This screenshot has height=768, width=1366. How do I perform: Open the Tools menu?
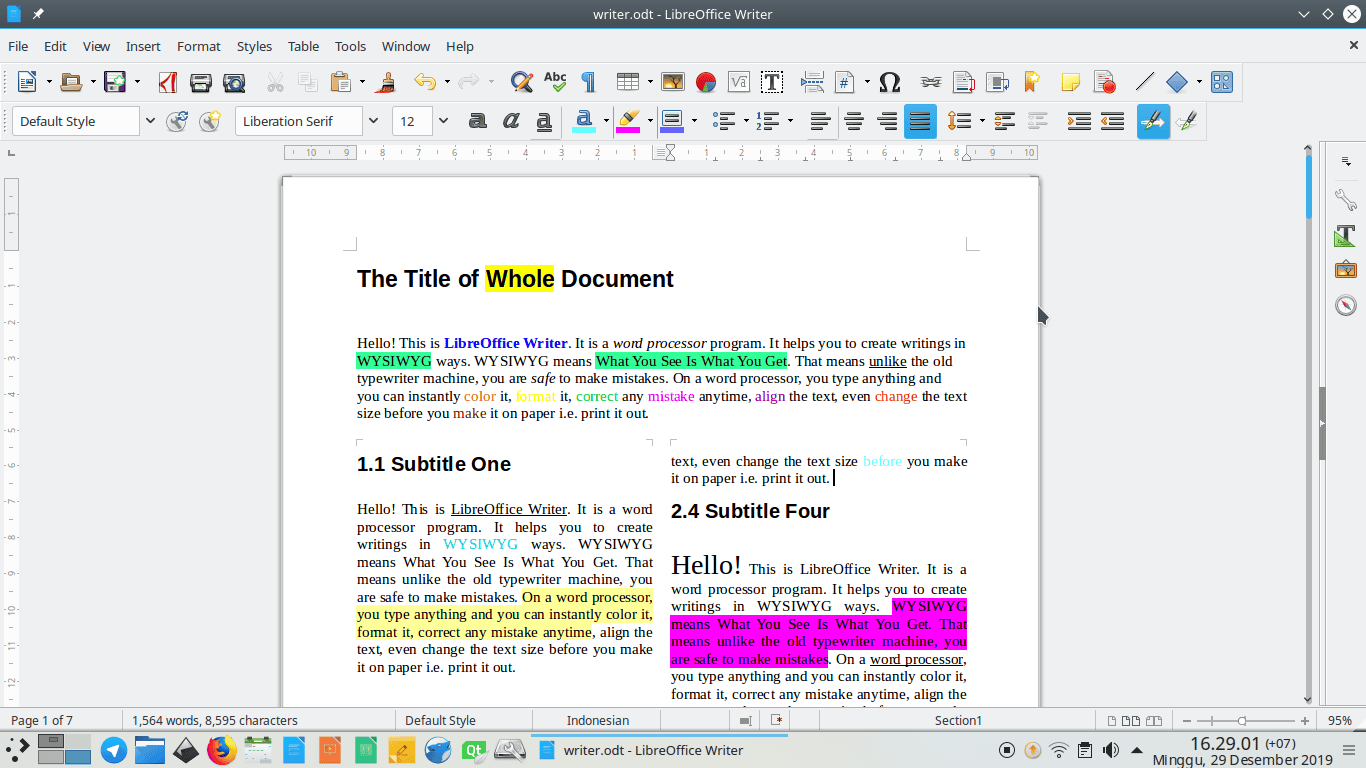pos(350,46)
